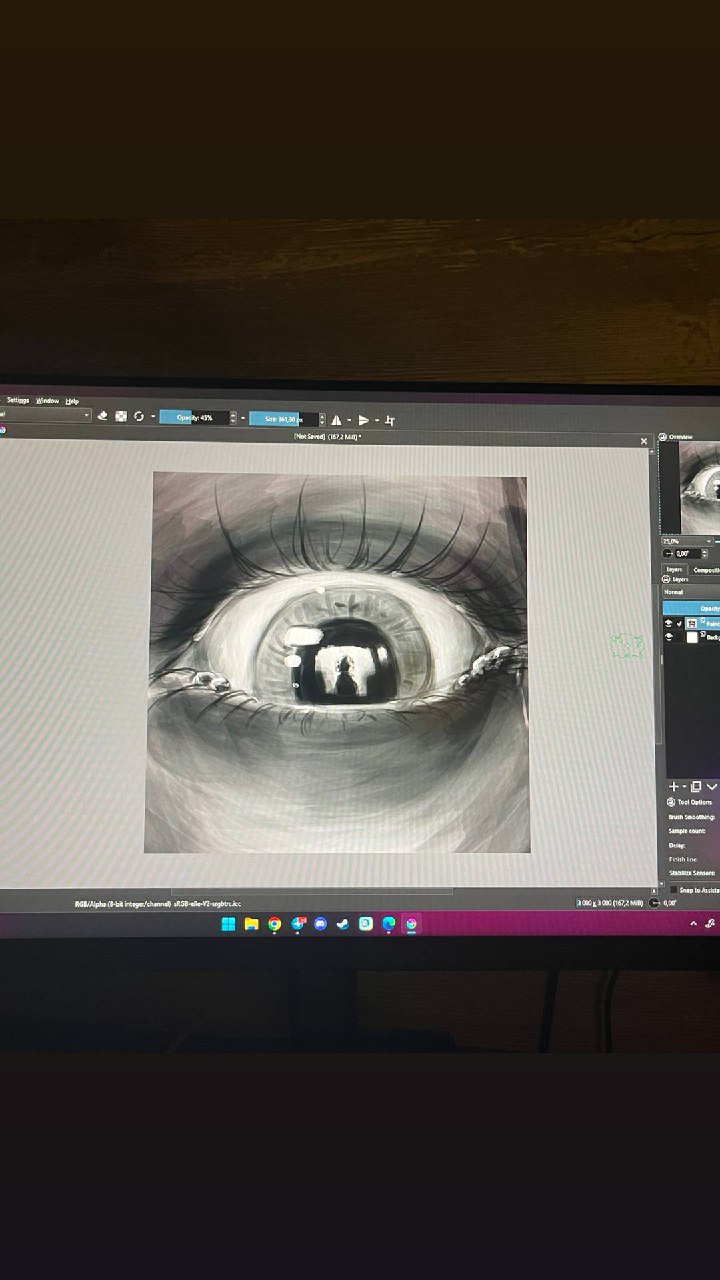
Task: Hide the Background layer with eye icon
Action: point(668,637)
